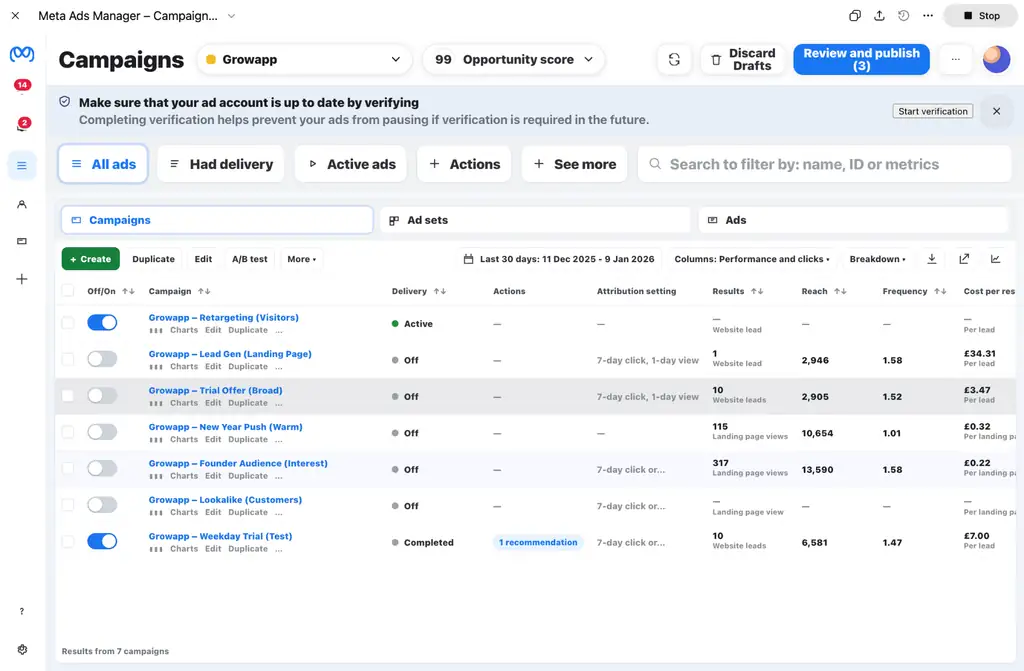Select the Had delivery filter tab
1024x671 pixels.
221,164
